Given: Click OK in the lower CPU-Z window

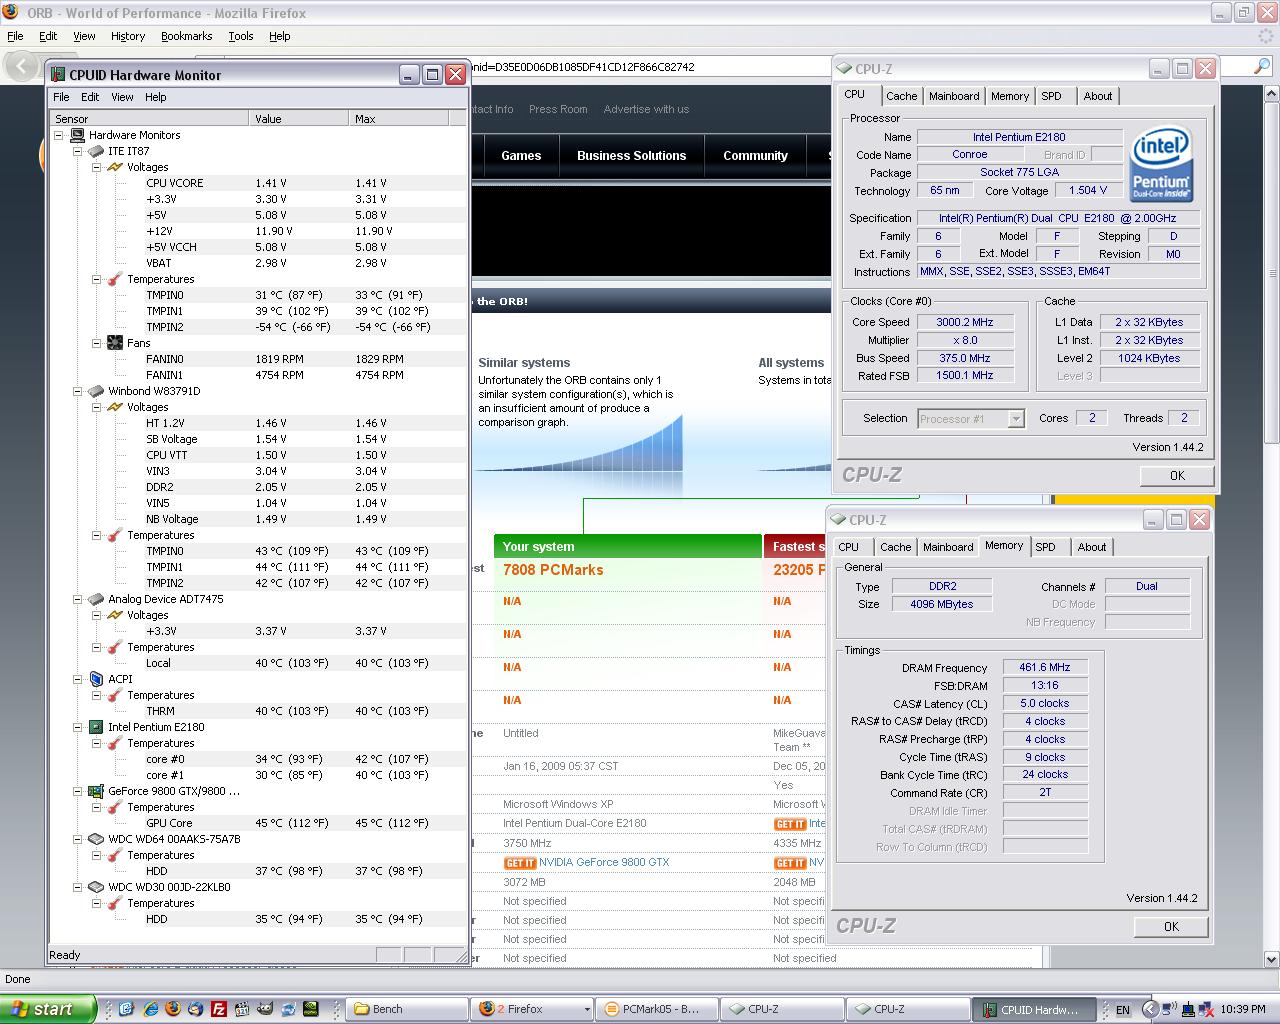Looking at the screenshot, I should pyautogui.click(x=1171, y=927).
